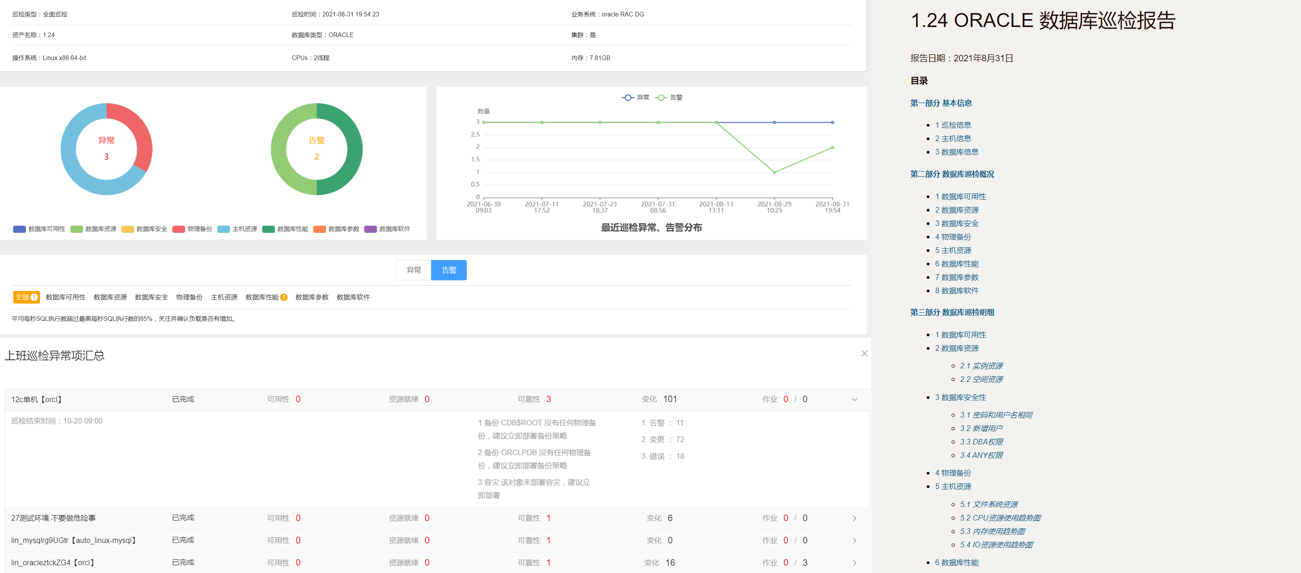The image size is (1301, 573).
Task: Toggle 数据库软件 purple legend marker
Action: (x=371, y=229)
